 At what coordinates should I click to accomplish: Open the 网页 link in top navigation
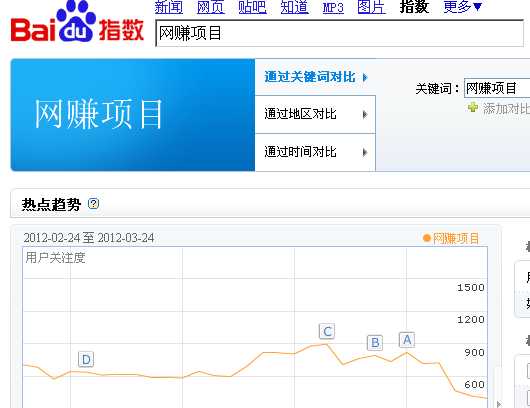click(211, 7)
